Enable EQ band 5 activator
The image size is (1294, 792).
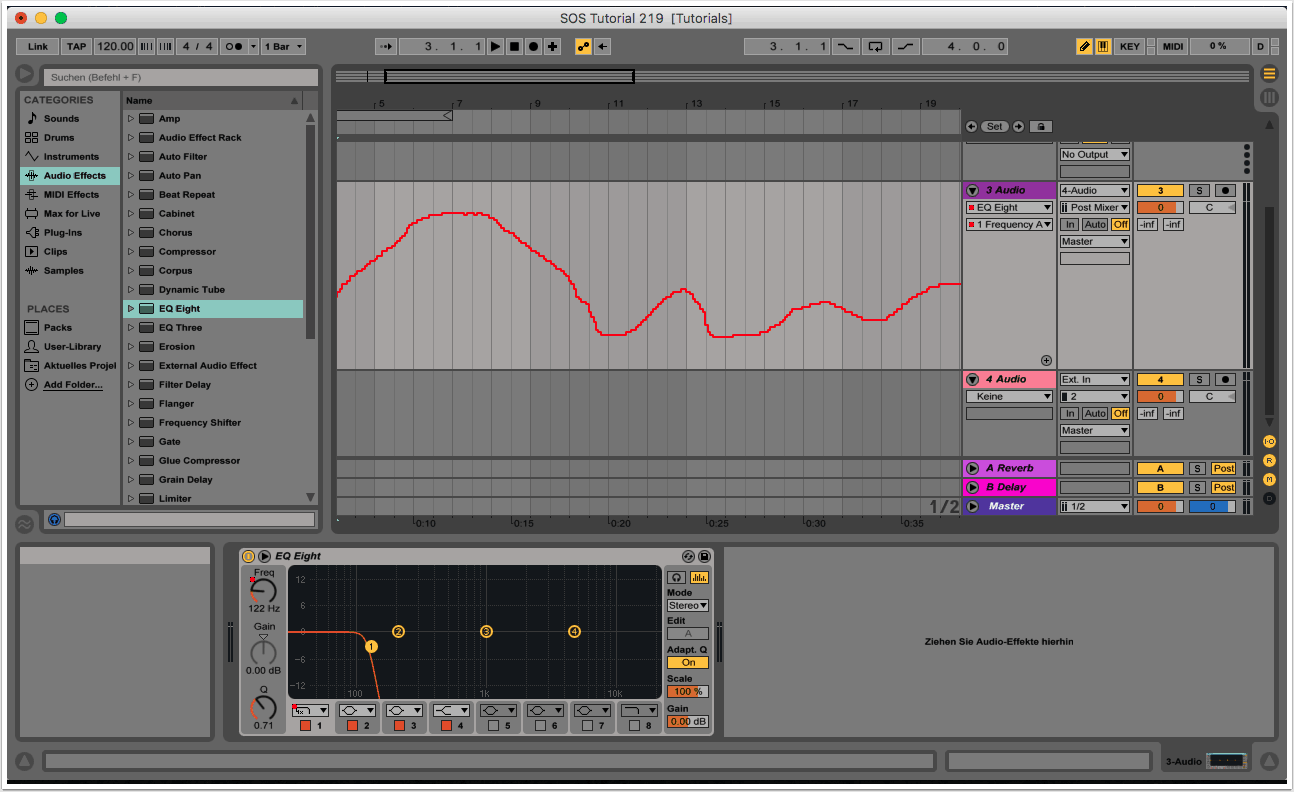tap(493, 725)
